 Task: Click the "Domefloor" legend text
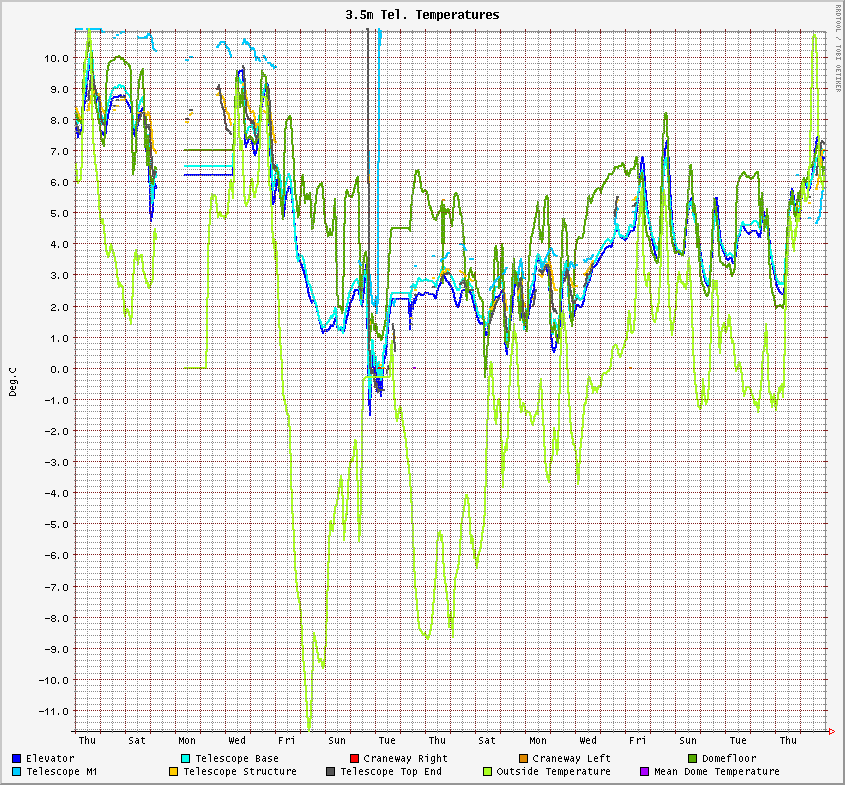pos(729,758)
